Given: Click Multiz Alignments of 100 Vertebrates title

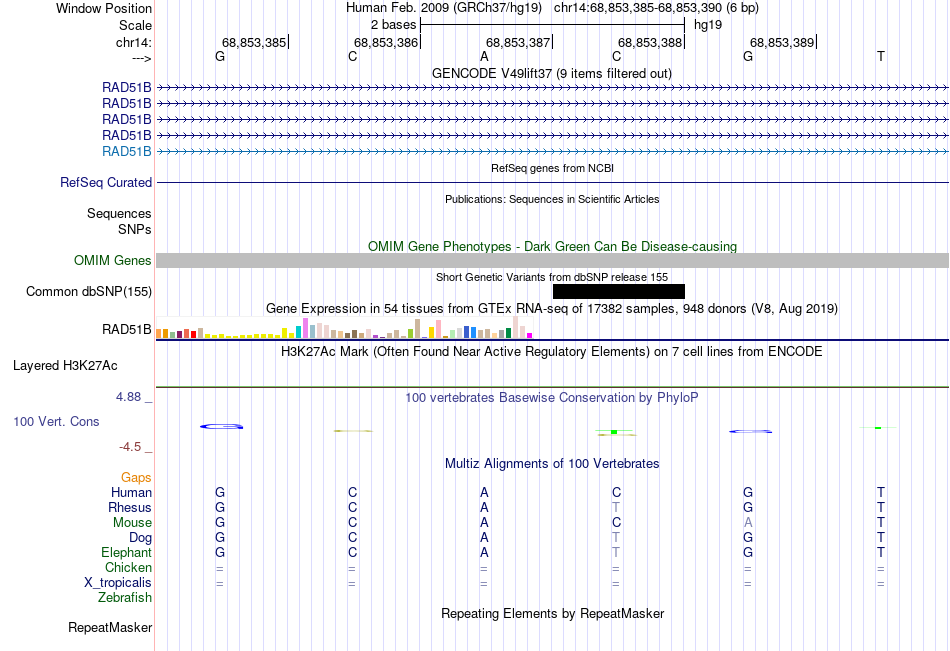Looking at the screenshot, I should tap(552, 464).
